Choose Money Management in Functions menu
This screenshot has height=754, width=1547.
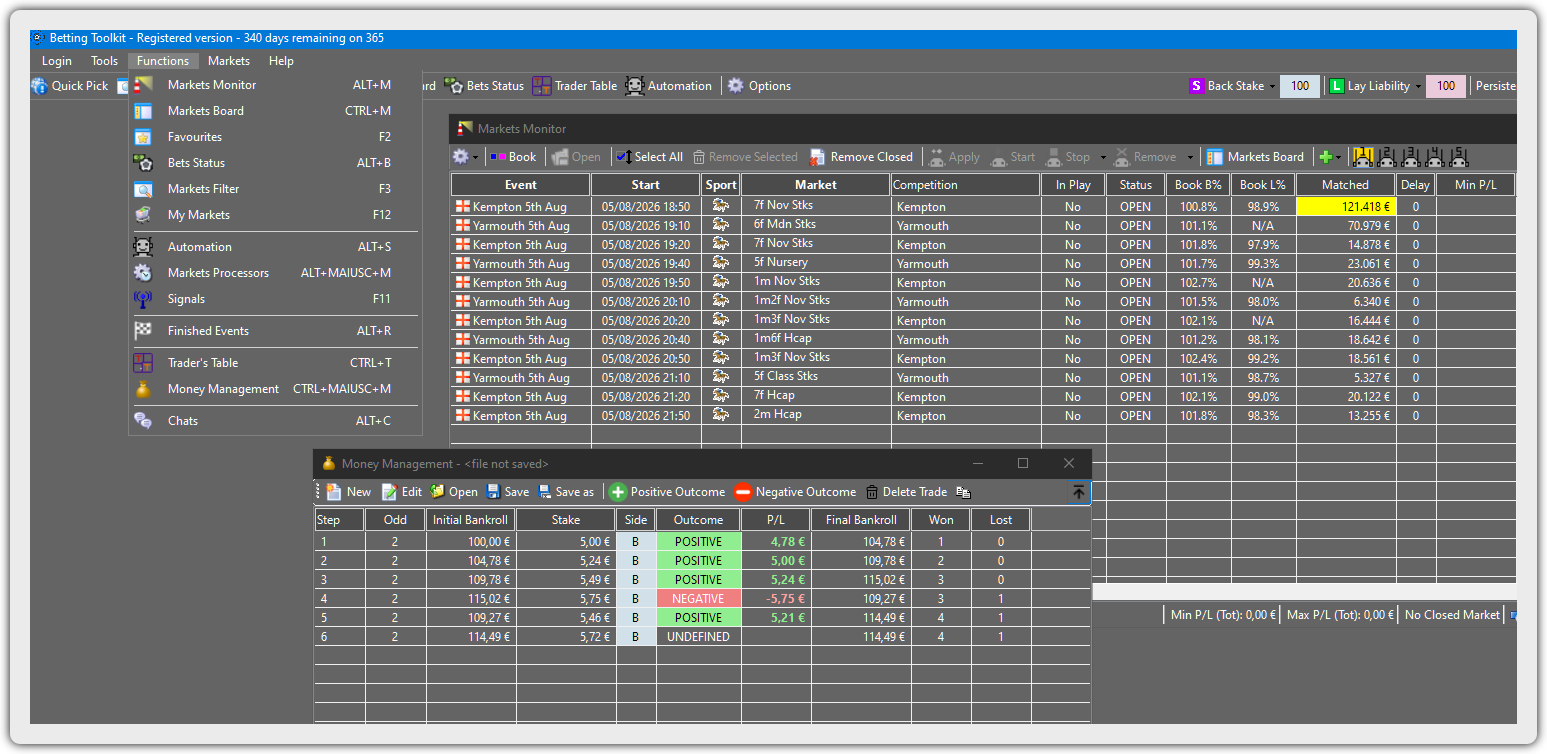click(x=275, y=389)
